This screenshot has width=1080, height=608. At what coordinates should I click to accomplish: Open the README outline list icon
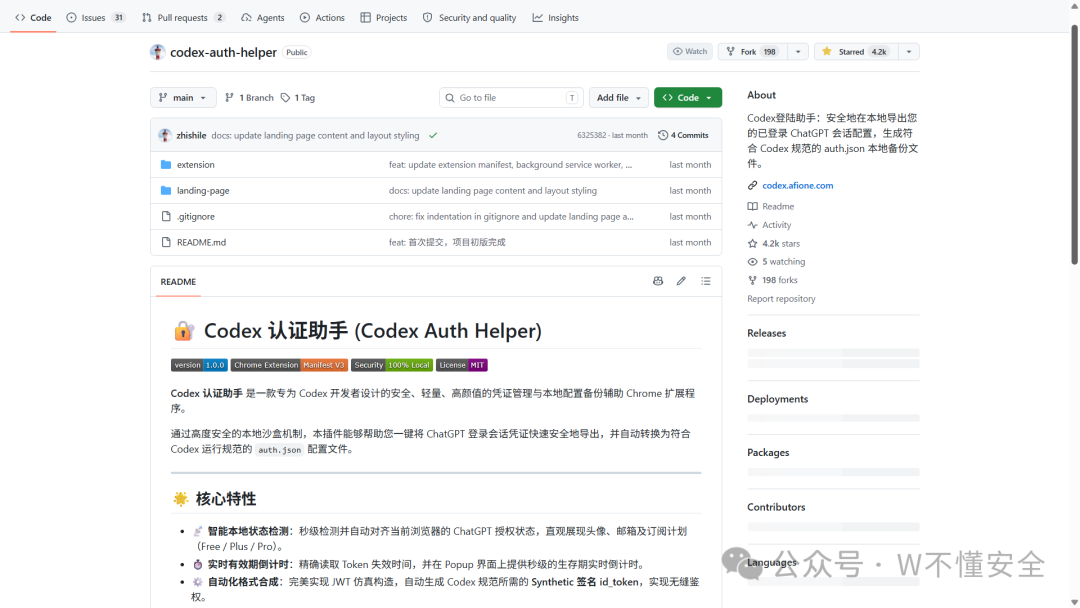pyautogui.click(x=706, y=281)
